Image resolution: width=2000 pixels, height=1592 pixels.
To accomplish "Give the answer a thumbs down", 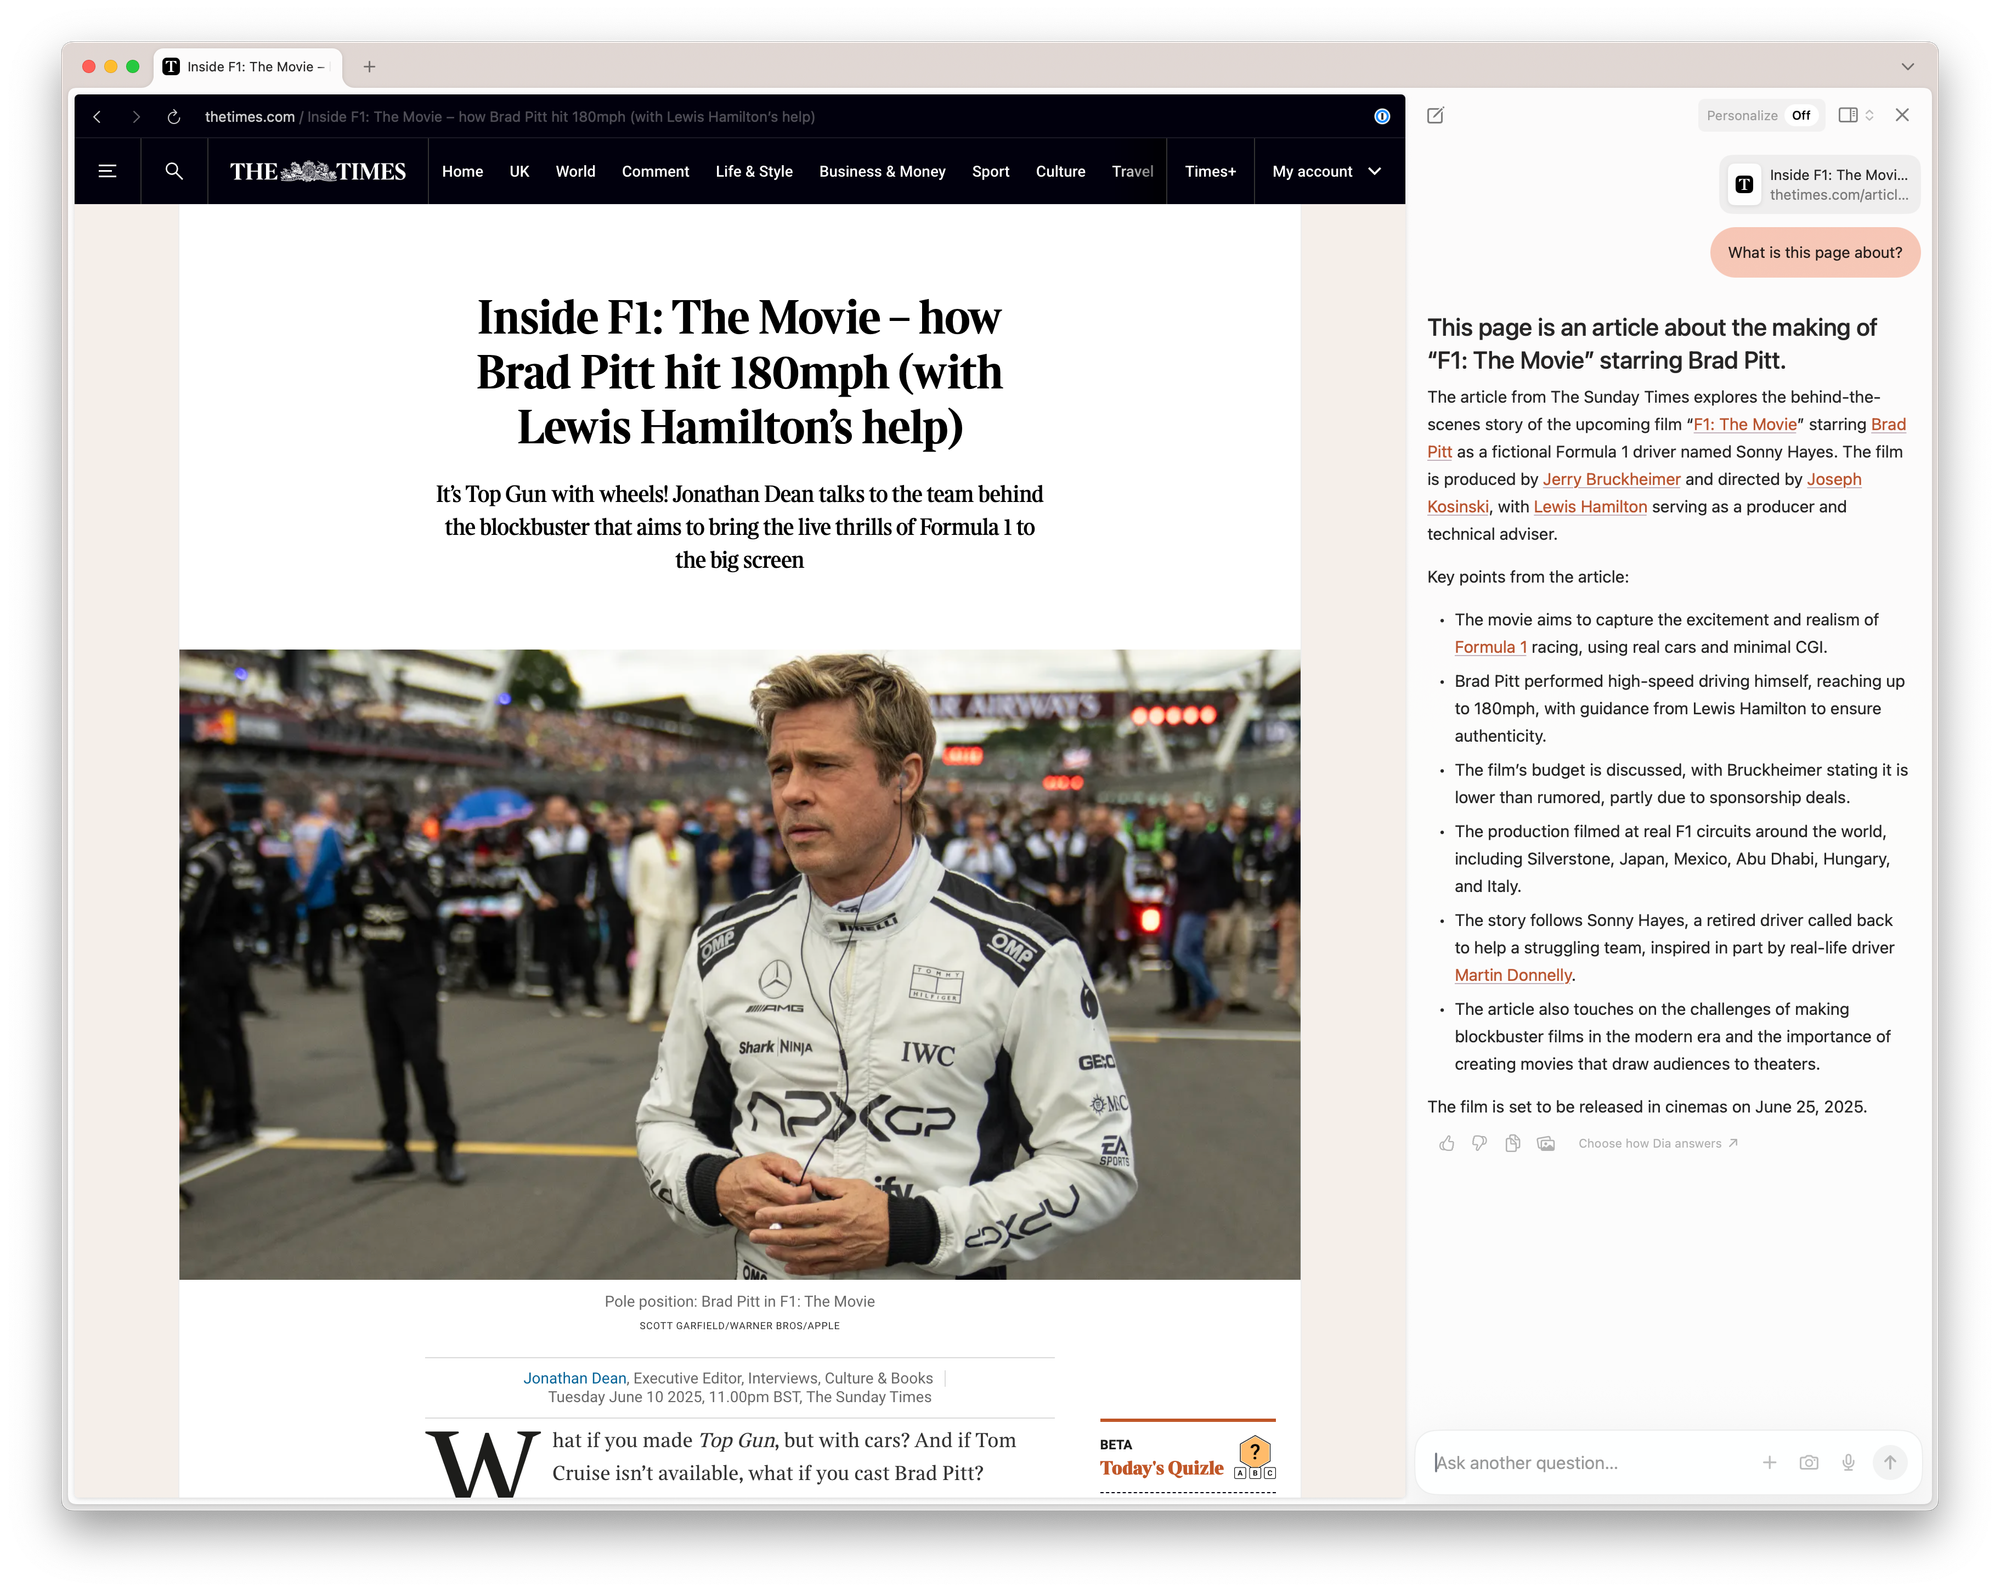I will point(1480,1143).
